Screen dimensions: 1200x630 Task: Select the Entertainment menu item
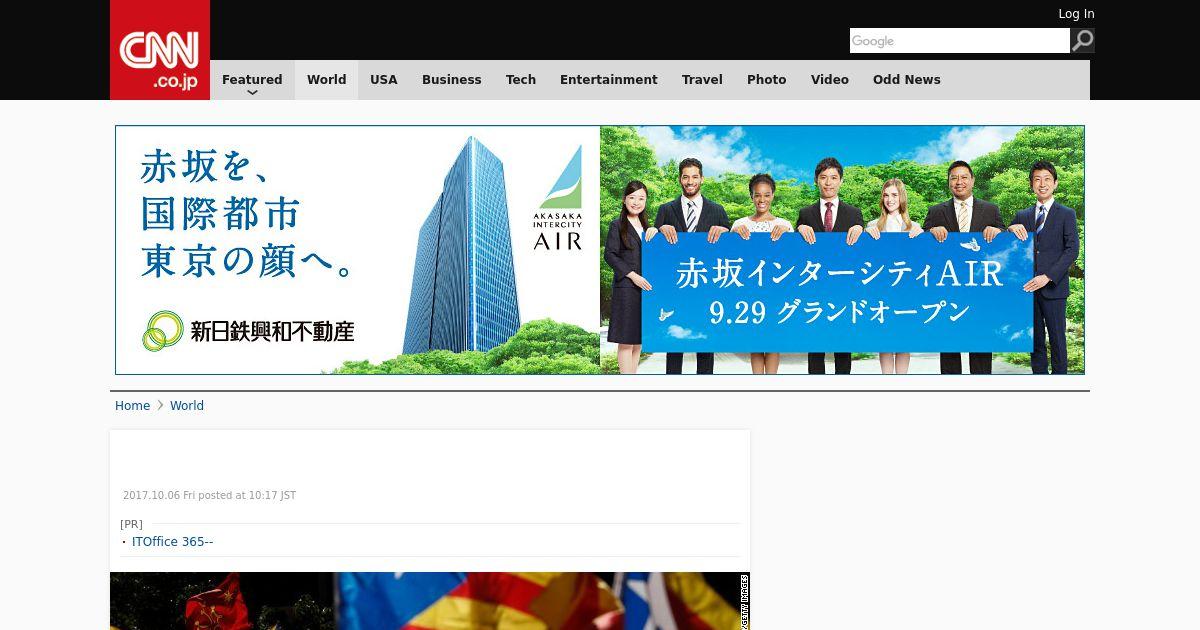(609, 80)
